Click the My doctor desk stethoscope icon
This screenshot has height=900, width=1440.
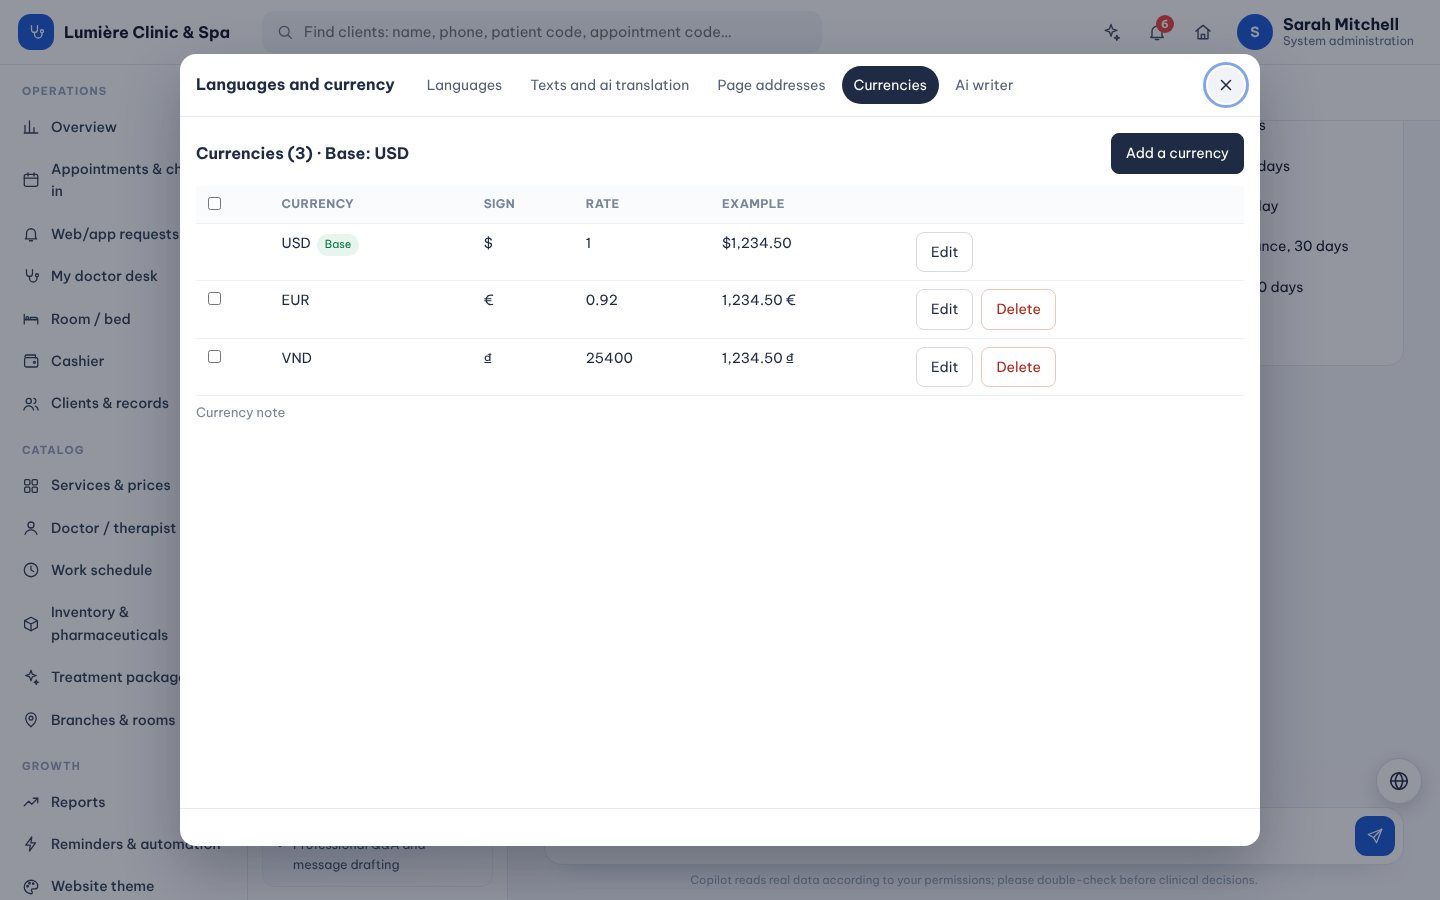click(x=31, y=276)
